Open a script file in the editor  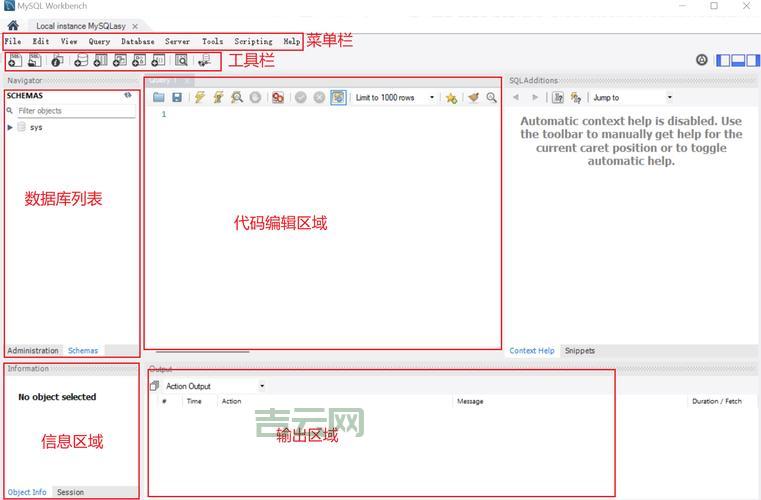(158, 98)
